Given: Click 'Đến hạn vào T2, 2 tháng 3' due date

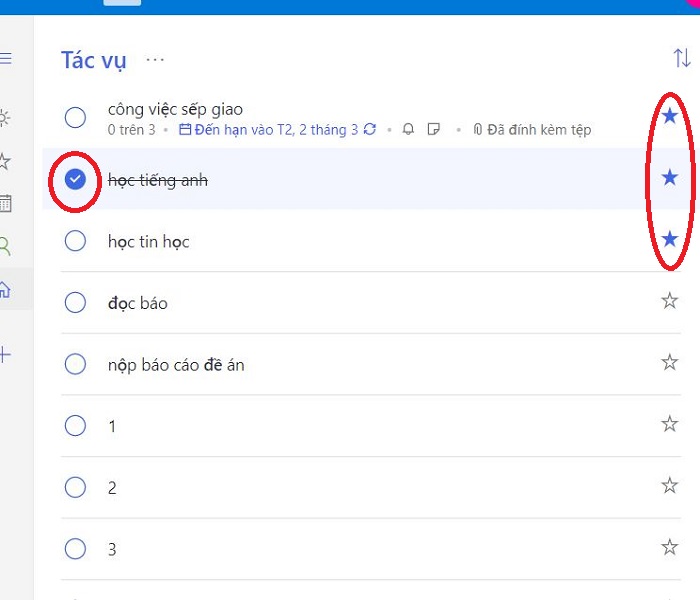Looking at the screenshot, I should click(276, 130).
